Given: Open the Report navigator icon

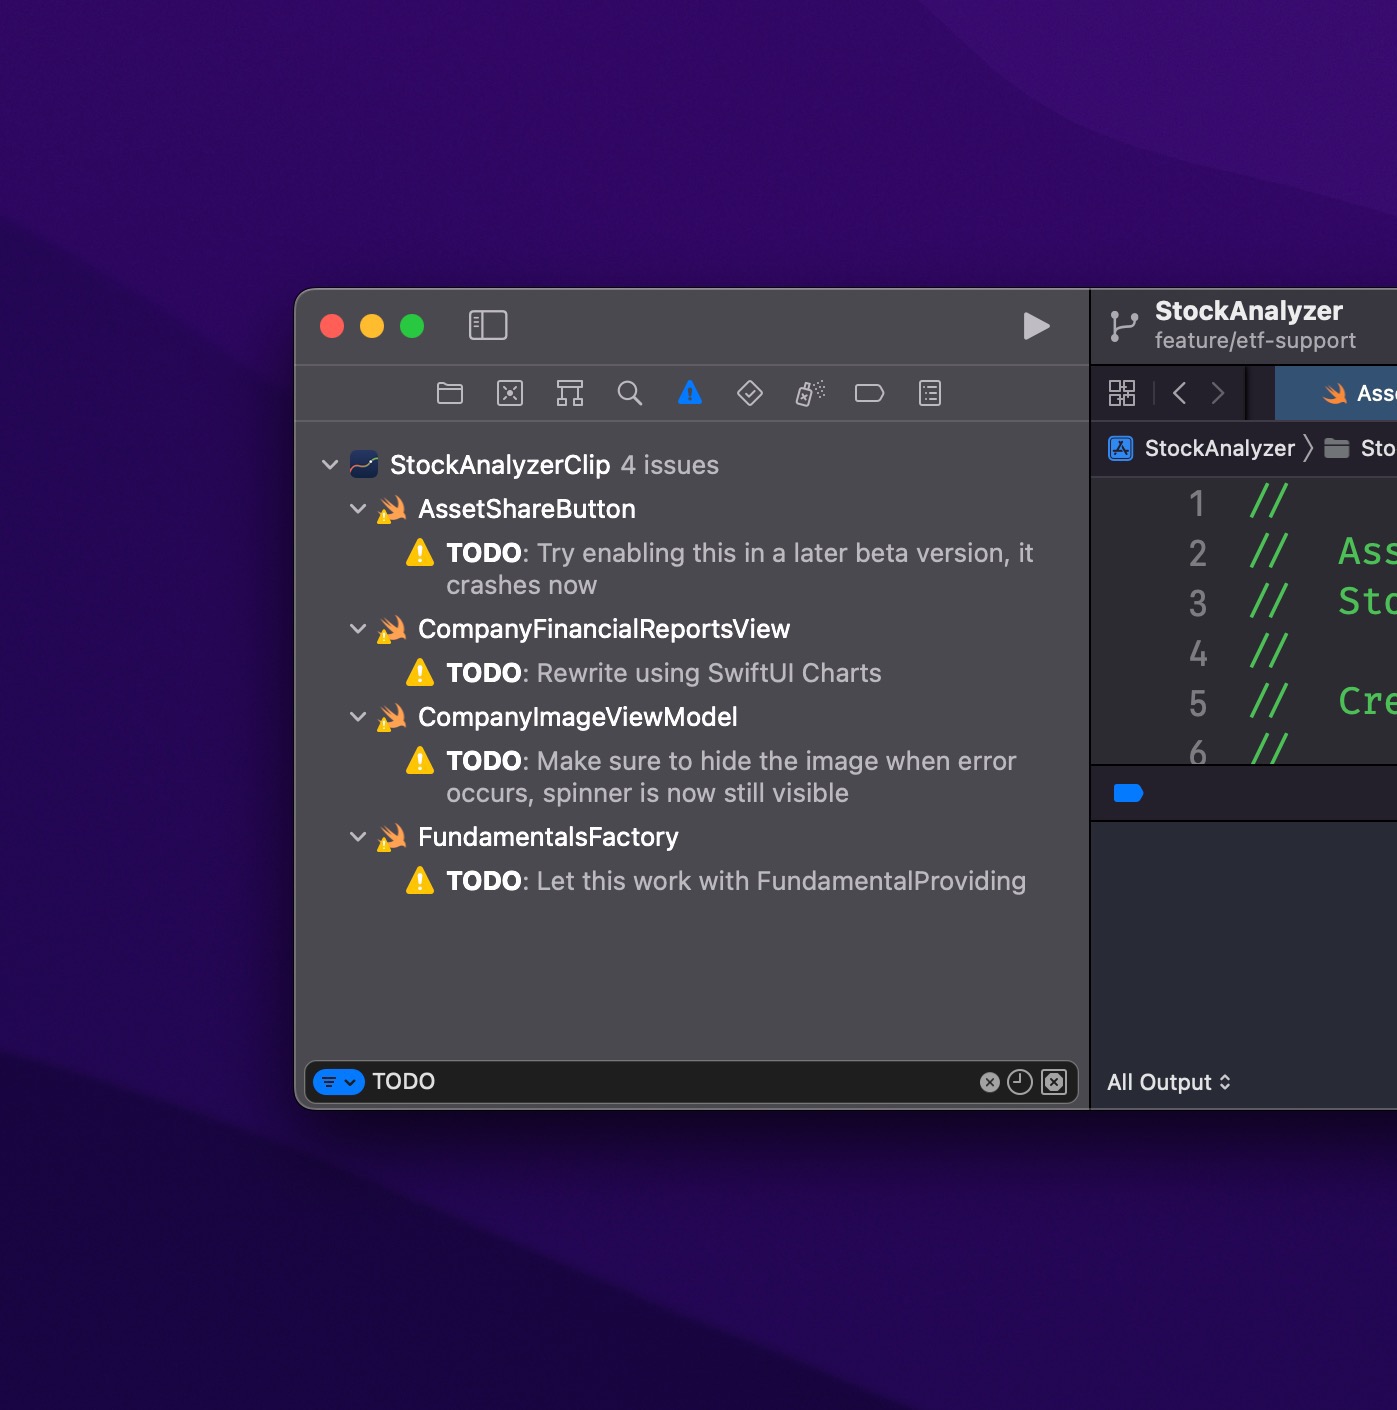Looking at the screenshot, I should pyautogui.click(x=930, y=393).
